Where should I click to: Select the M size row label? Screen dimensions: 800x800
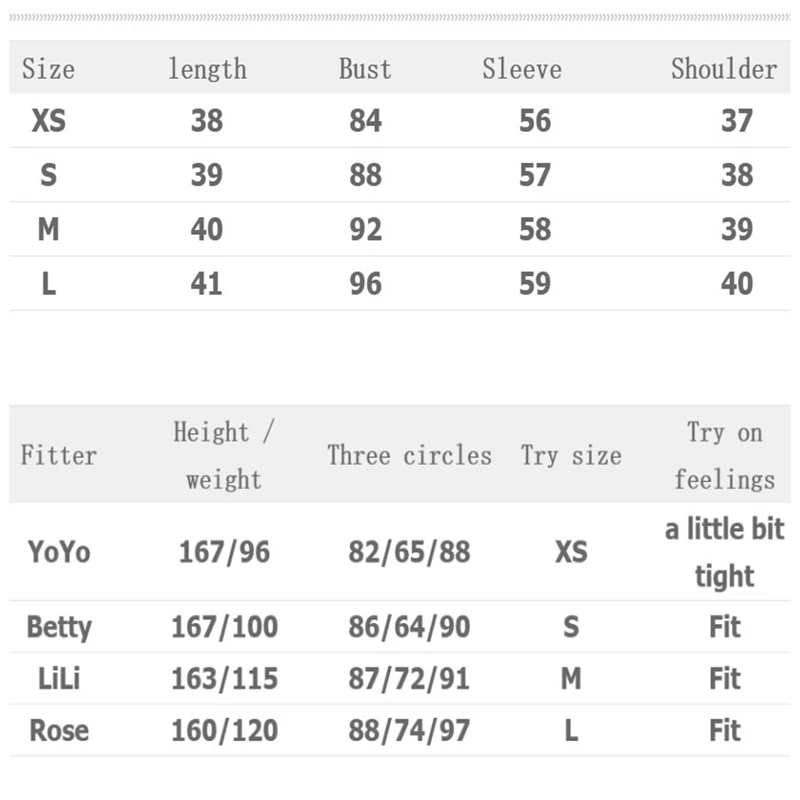[48, 230]
